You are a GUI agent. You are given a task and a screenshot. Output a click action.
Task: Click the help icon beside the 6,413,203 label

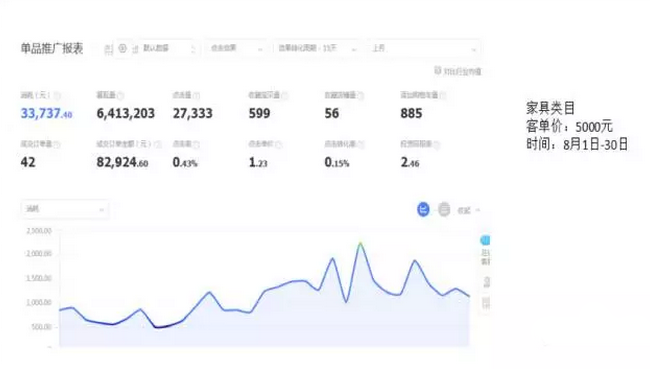(x=120, y=95)
